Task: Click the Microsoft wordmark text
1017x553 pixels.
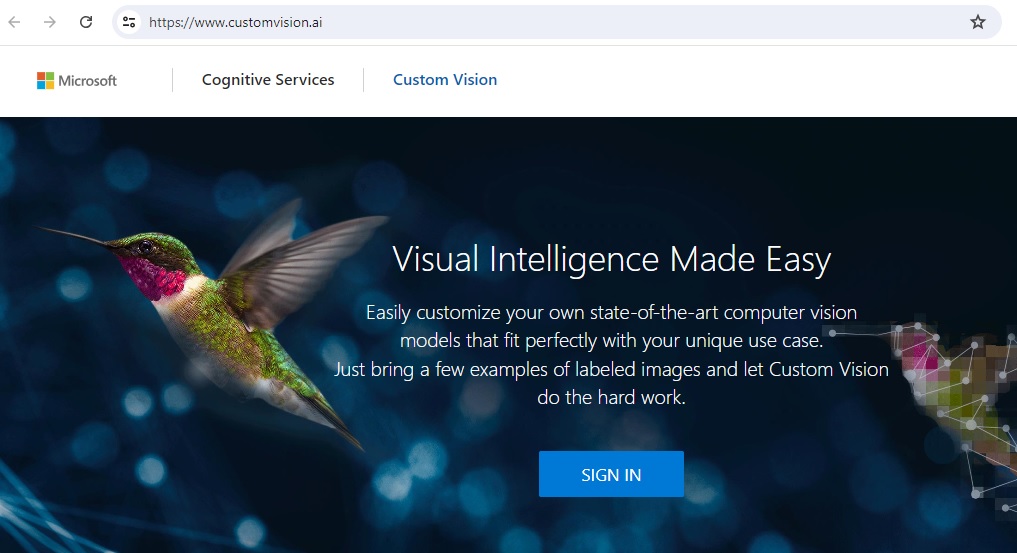Action: tap(88, 81)
